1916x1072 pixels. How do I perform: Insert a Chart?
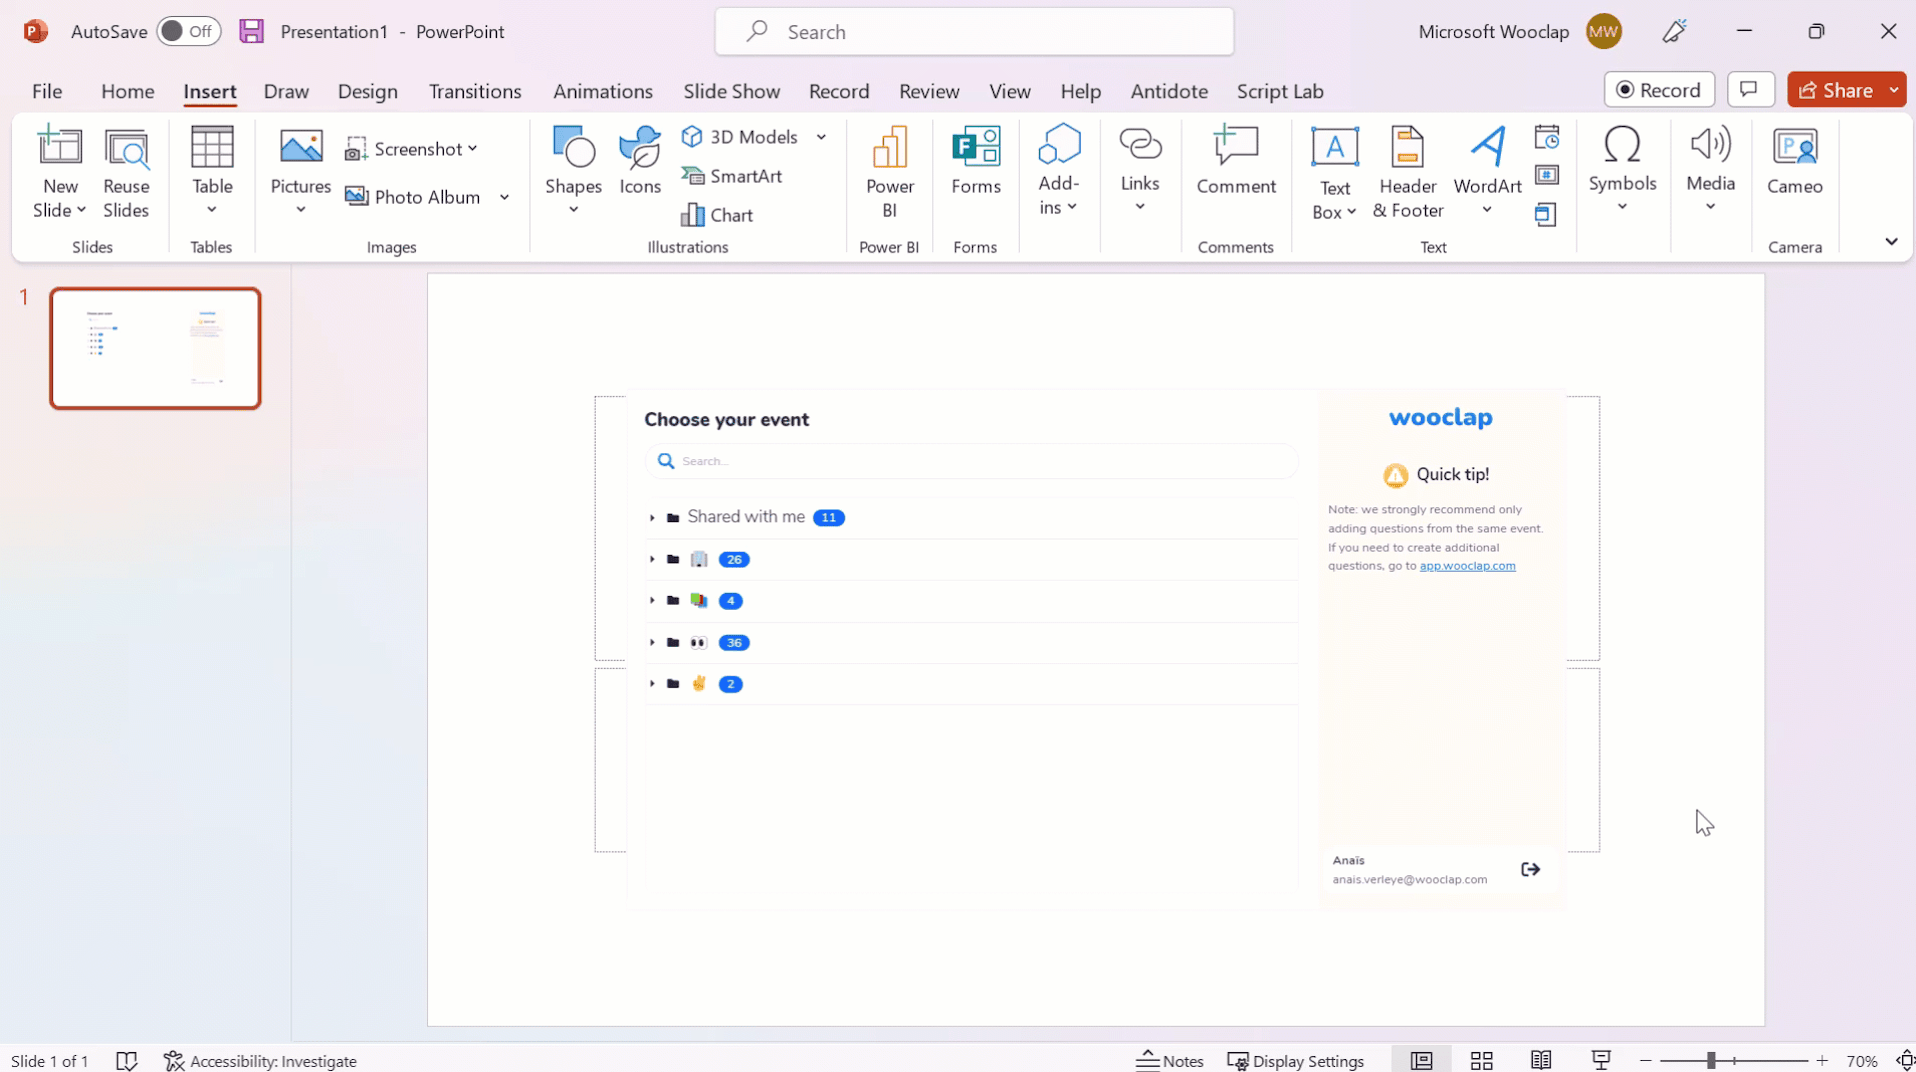(717, 215)
